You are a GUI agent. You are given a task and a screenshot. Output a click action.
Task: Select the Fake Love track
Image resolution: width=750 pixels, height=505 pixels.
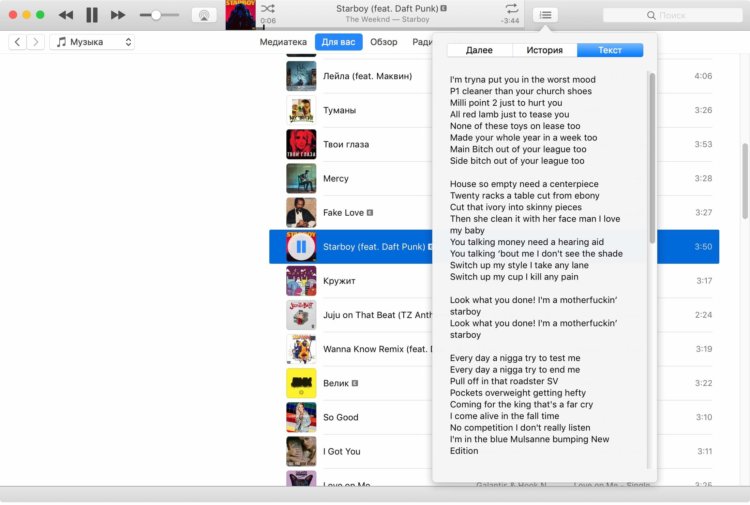click(343, 212)
